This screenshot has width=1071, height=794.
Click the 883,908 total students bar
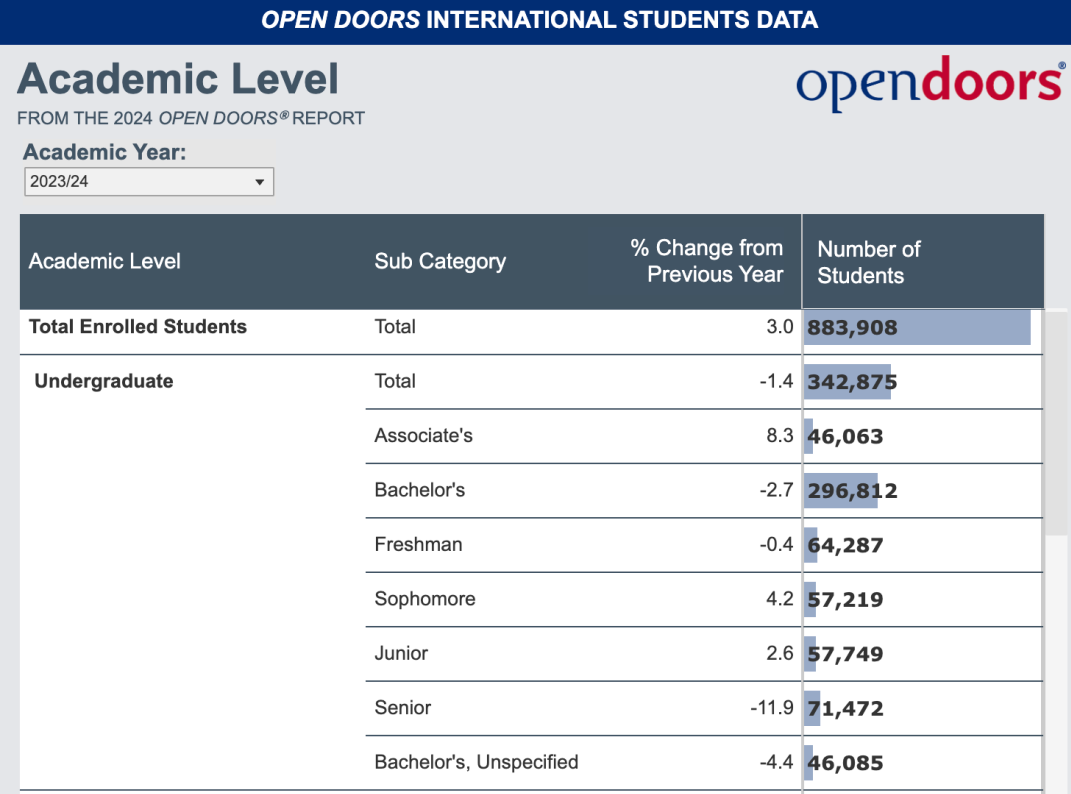[x=917, y=327]
